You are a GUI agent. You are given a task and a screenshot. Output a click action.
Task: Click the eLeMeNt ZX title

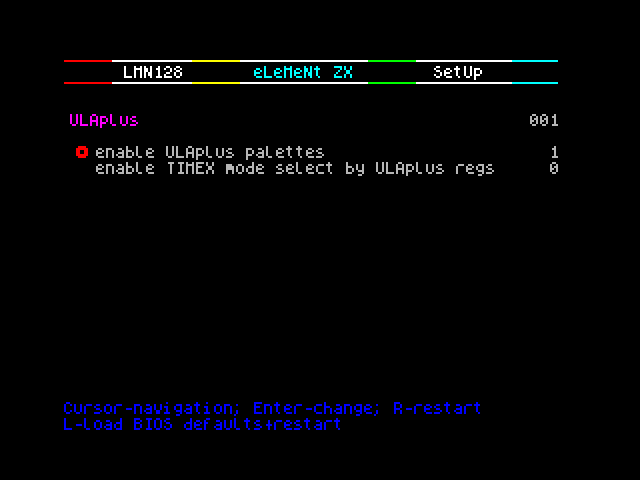pos(302,72)
